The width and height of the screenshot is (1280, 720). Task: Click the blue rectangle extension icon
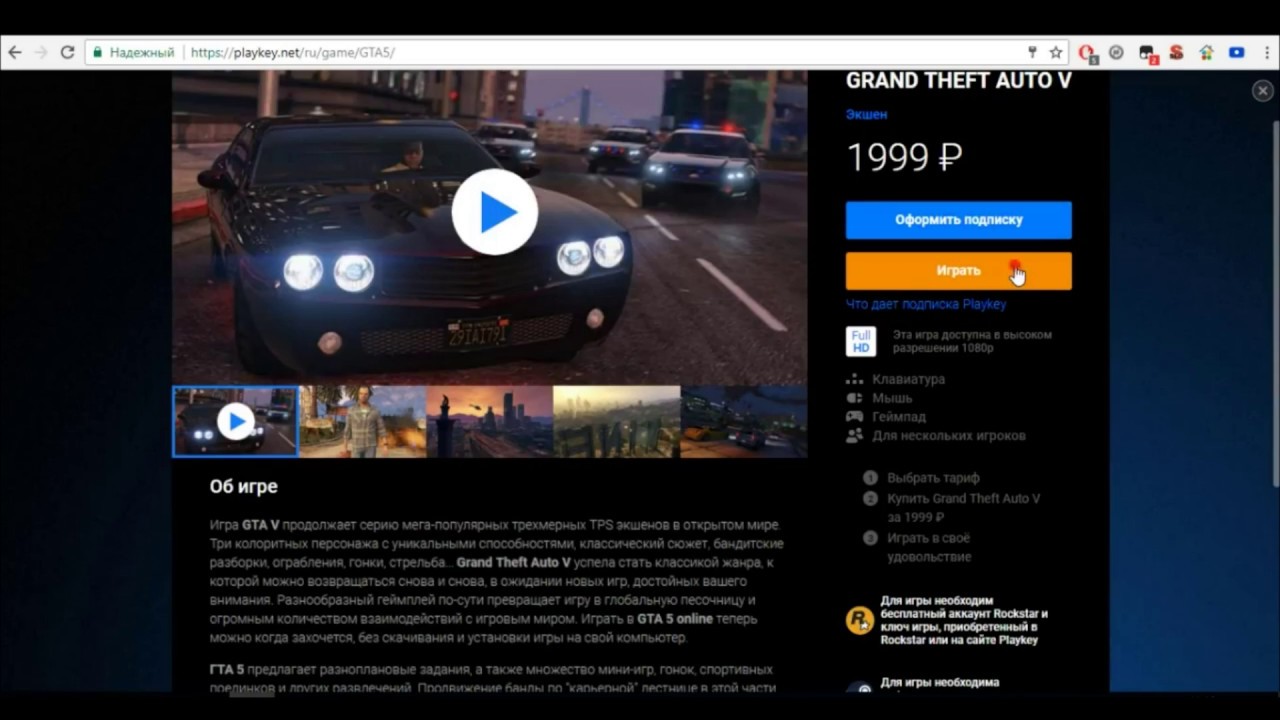(1237, 52)
